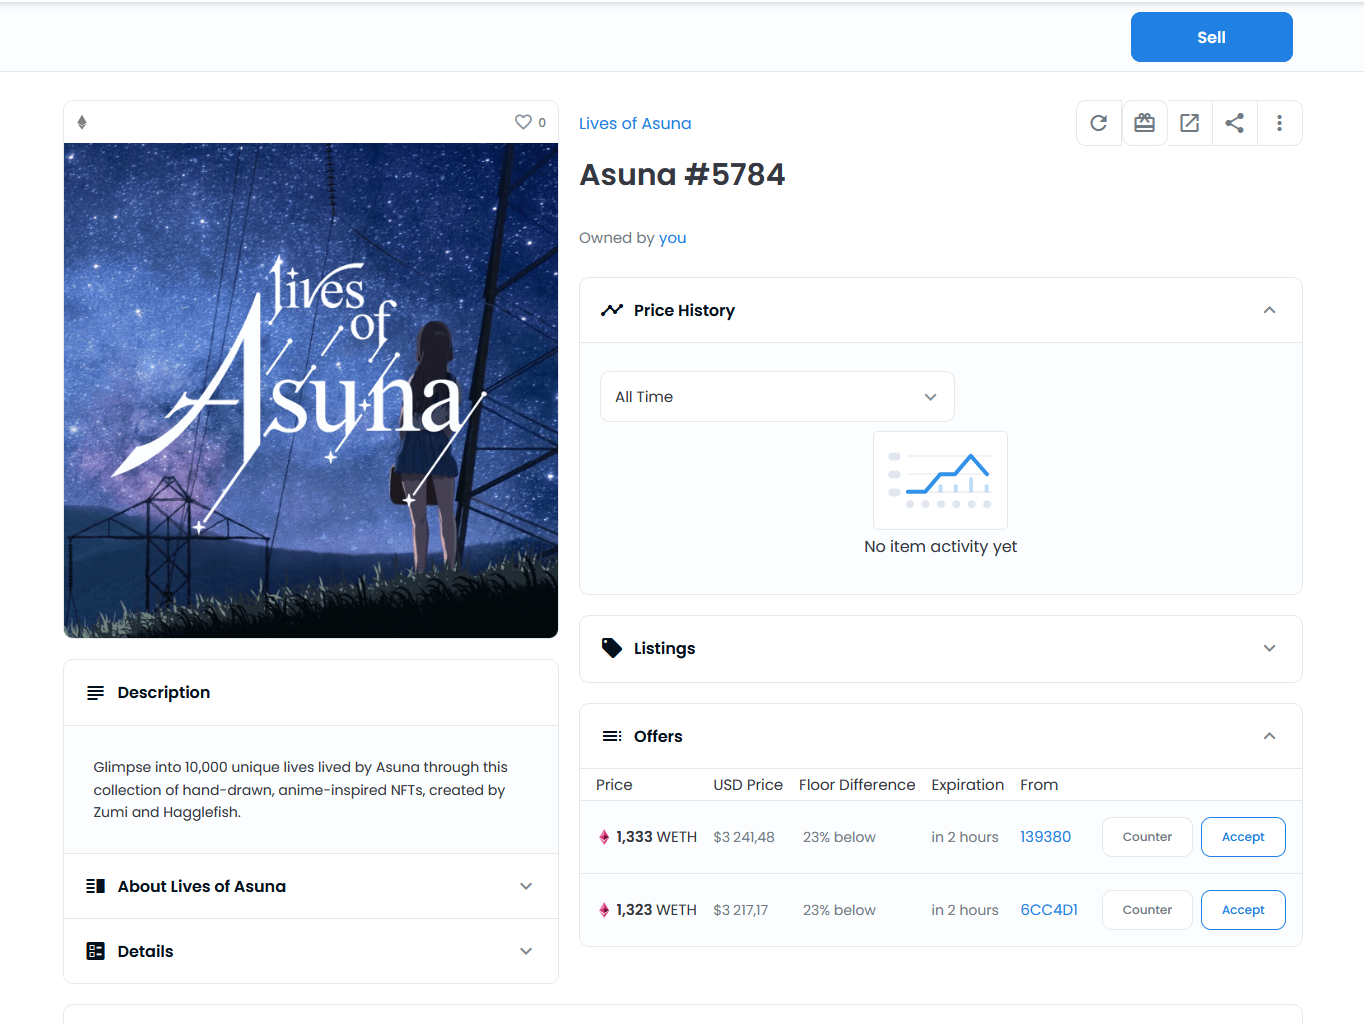The height and width of the screenshot is (1024, 1364).
Task: Click the heart favorite icon
Action: click(x=523, y=122)
